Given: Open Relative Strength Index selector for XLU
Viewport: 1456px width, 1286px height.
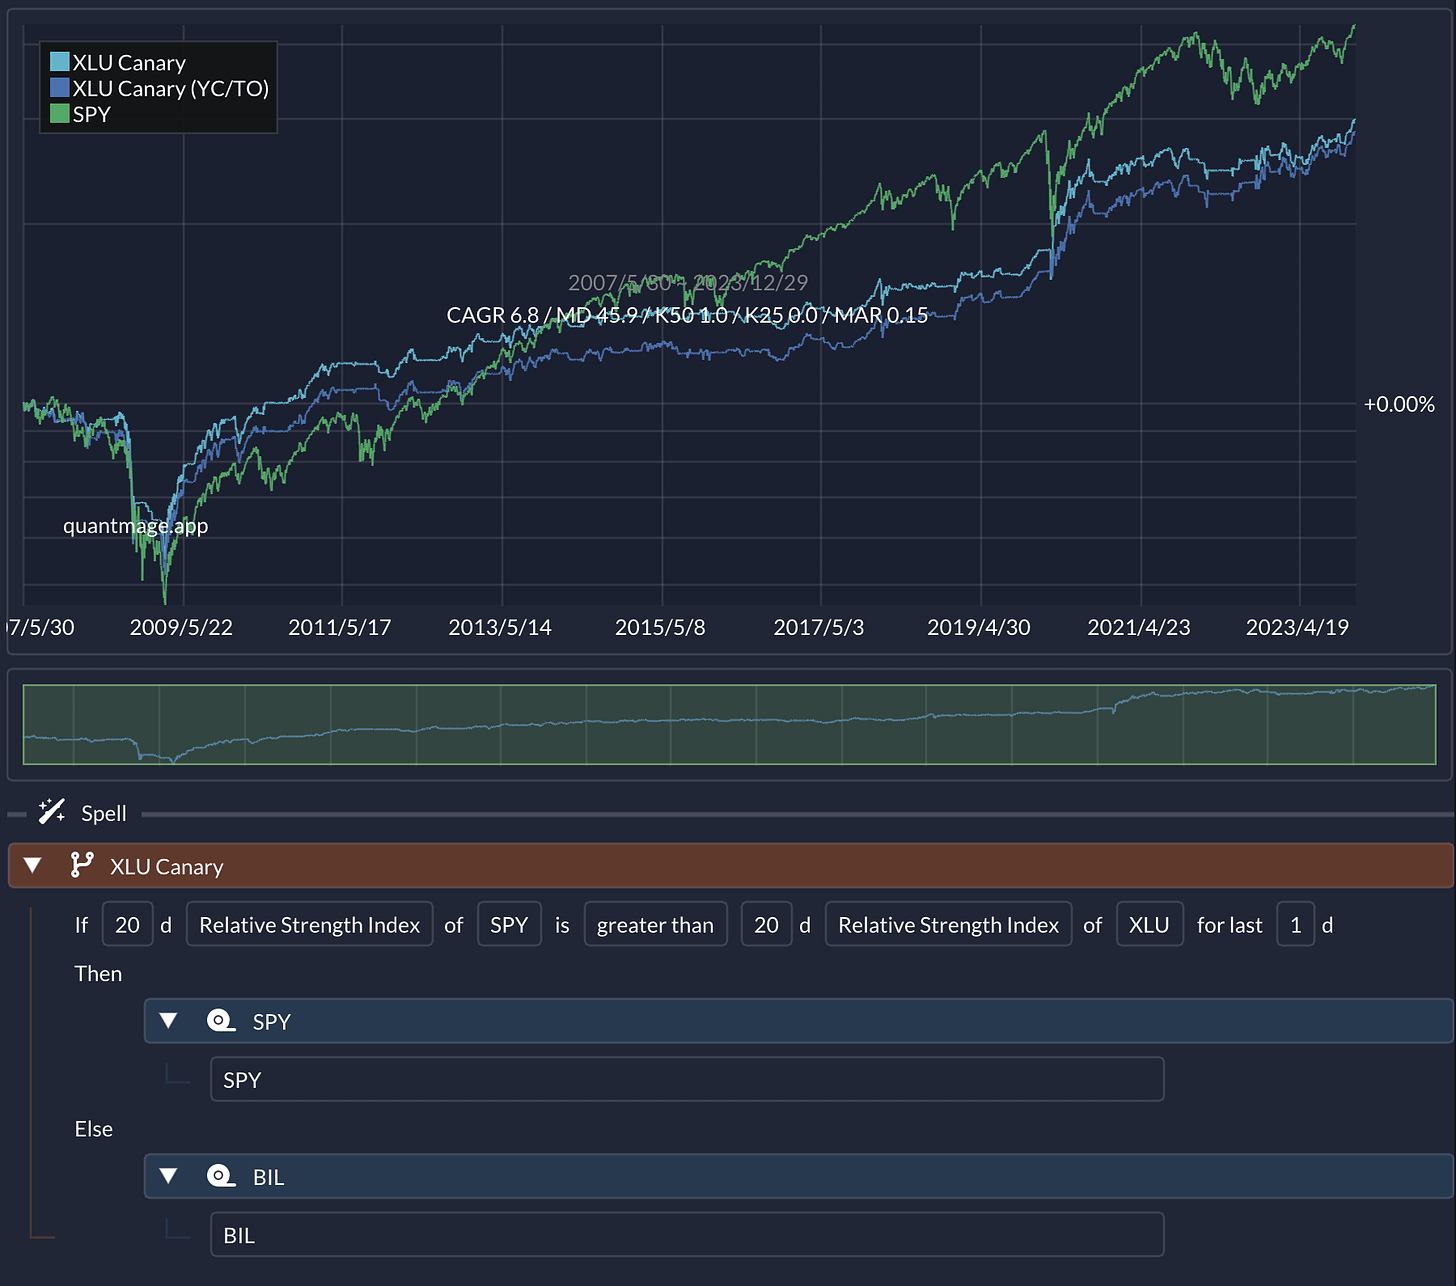Looking at the screenshot, I should pos(948,924).
